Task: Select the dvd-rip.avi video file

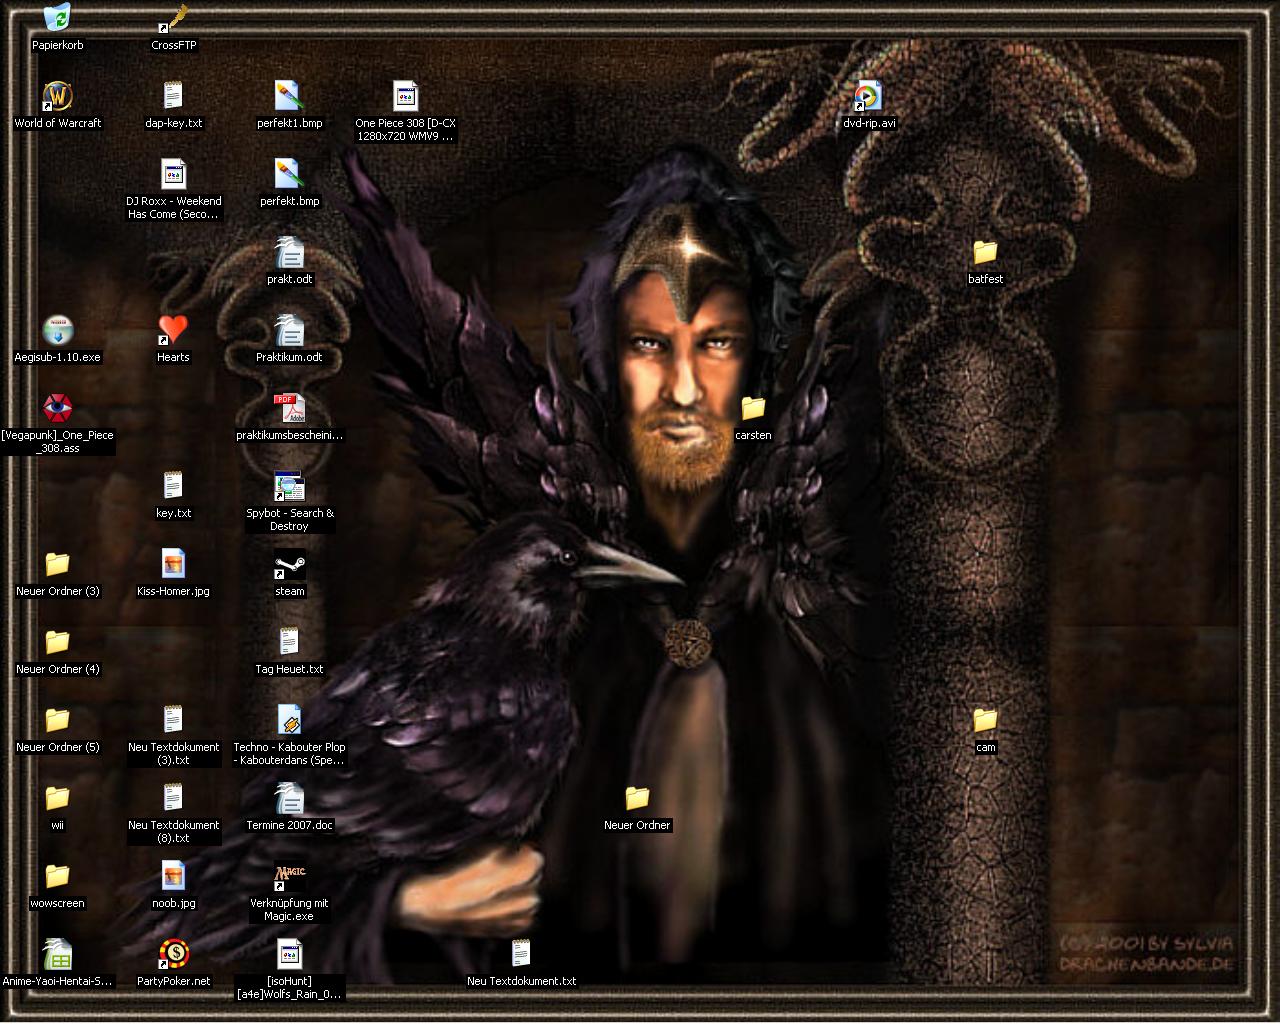Action: [869, 97]
